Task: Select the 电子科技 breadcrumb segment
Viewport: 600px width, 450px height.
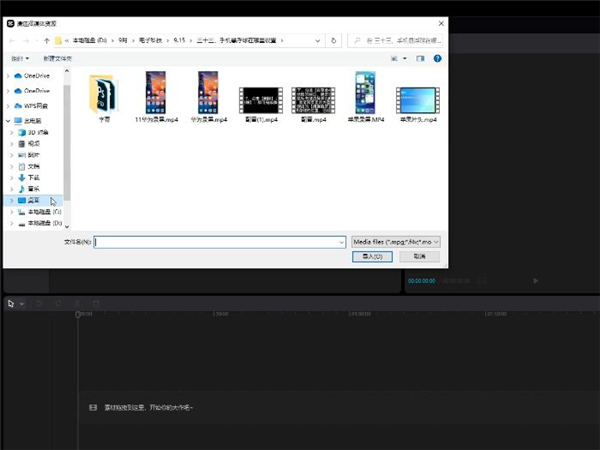Action: point(150,40)
